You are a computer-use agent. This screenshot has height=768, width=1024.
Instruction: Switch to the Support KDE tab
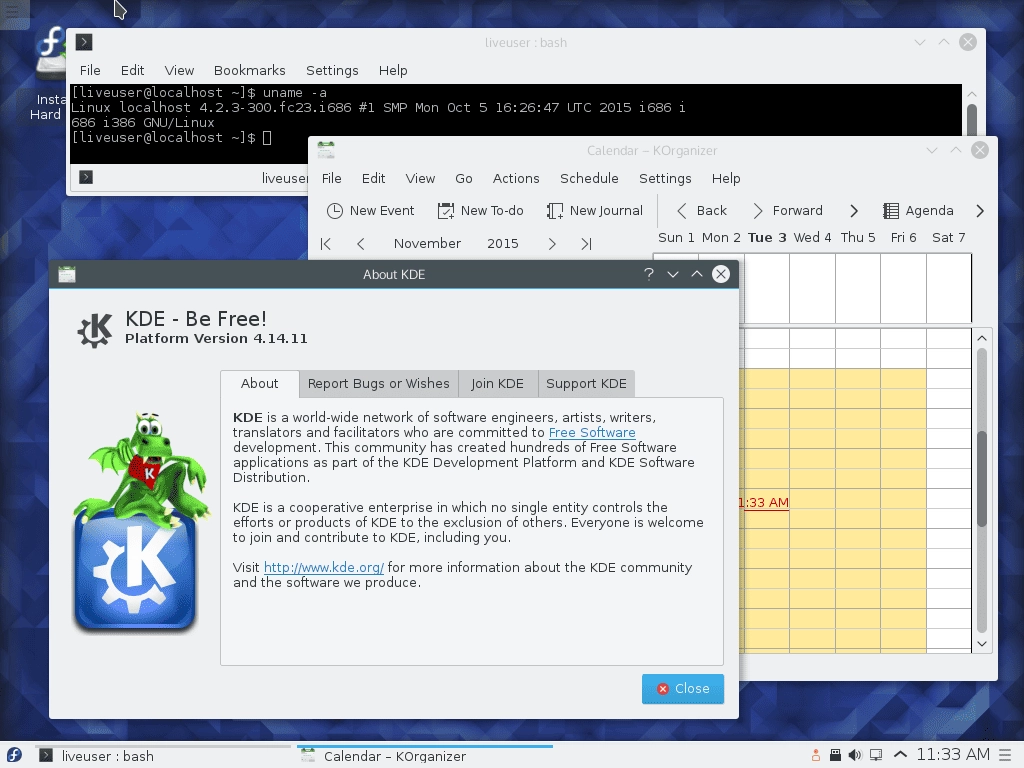[x=586, y=383]
